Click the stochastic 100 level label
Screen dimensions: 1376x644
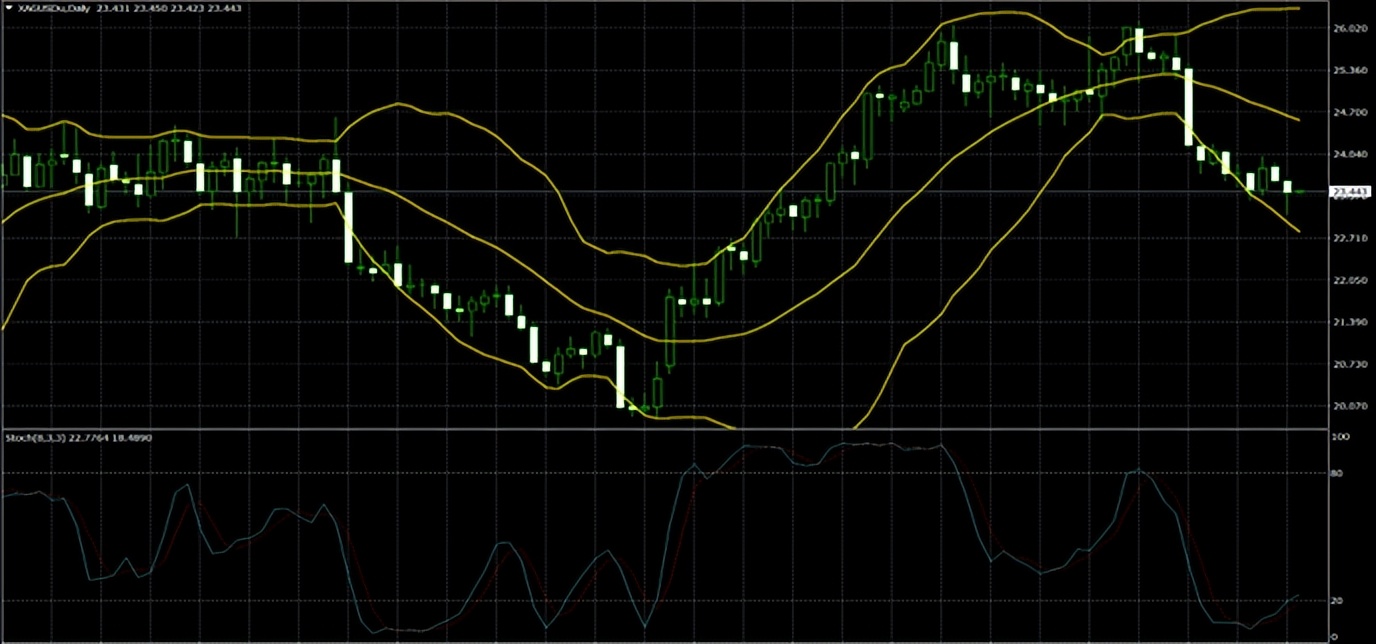point(1340,437)
